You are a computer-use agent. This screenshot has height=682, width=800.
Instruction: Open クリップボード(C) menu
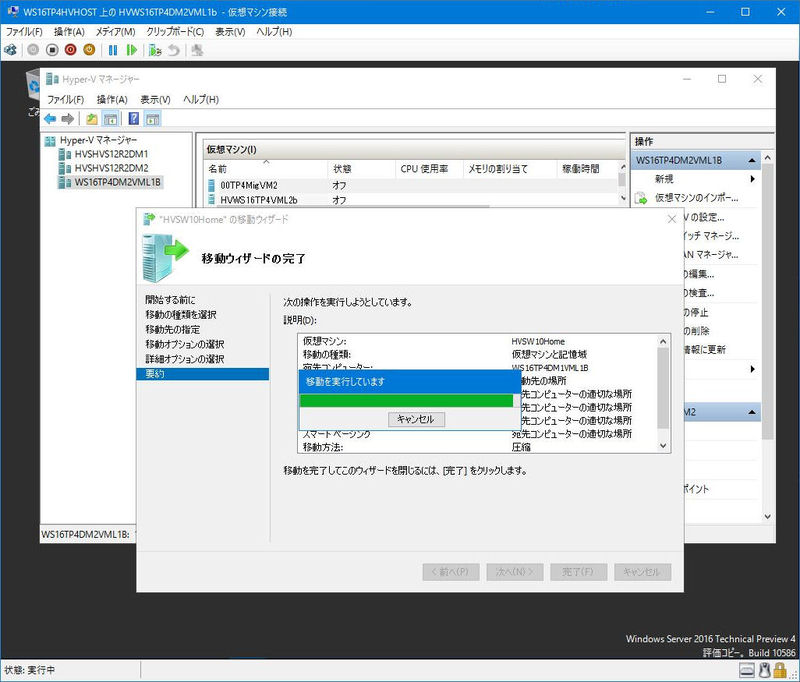pos(175,32)
